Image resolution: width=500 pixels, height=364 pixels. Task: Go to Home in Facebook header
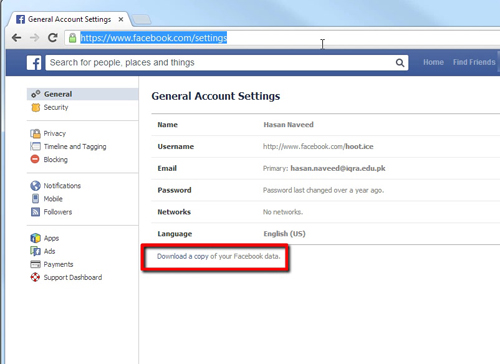pos(433,62)
